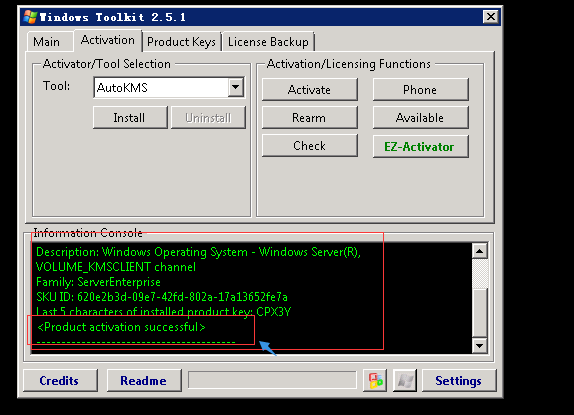Click the Check button
574x415 pixels.
[x=309, y=146]
